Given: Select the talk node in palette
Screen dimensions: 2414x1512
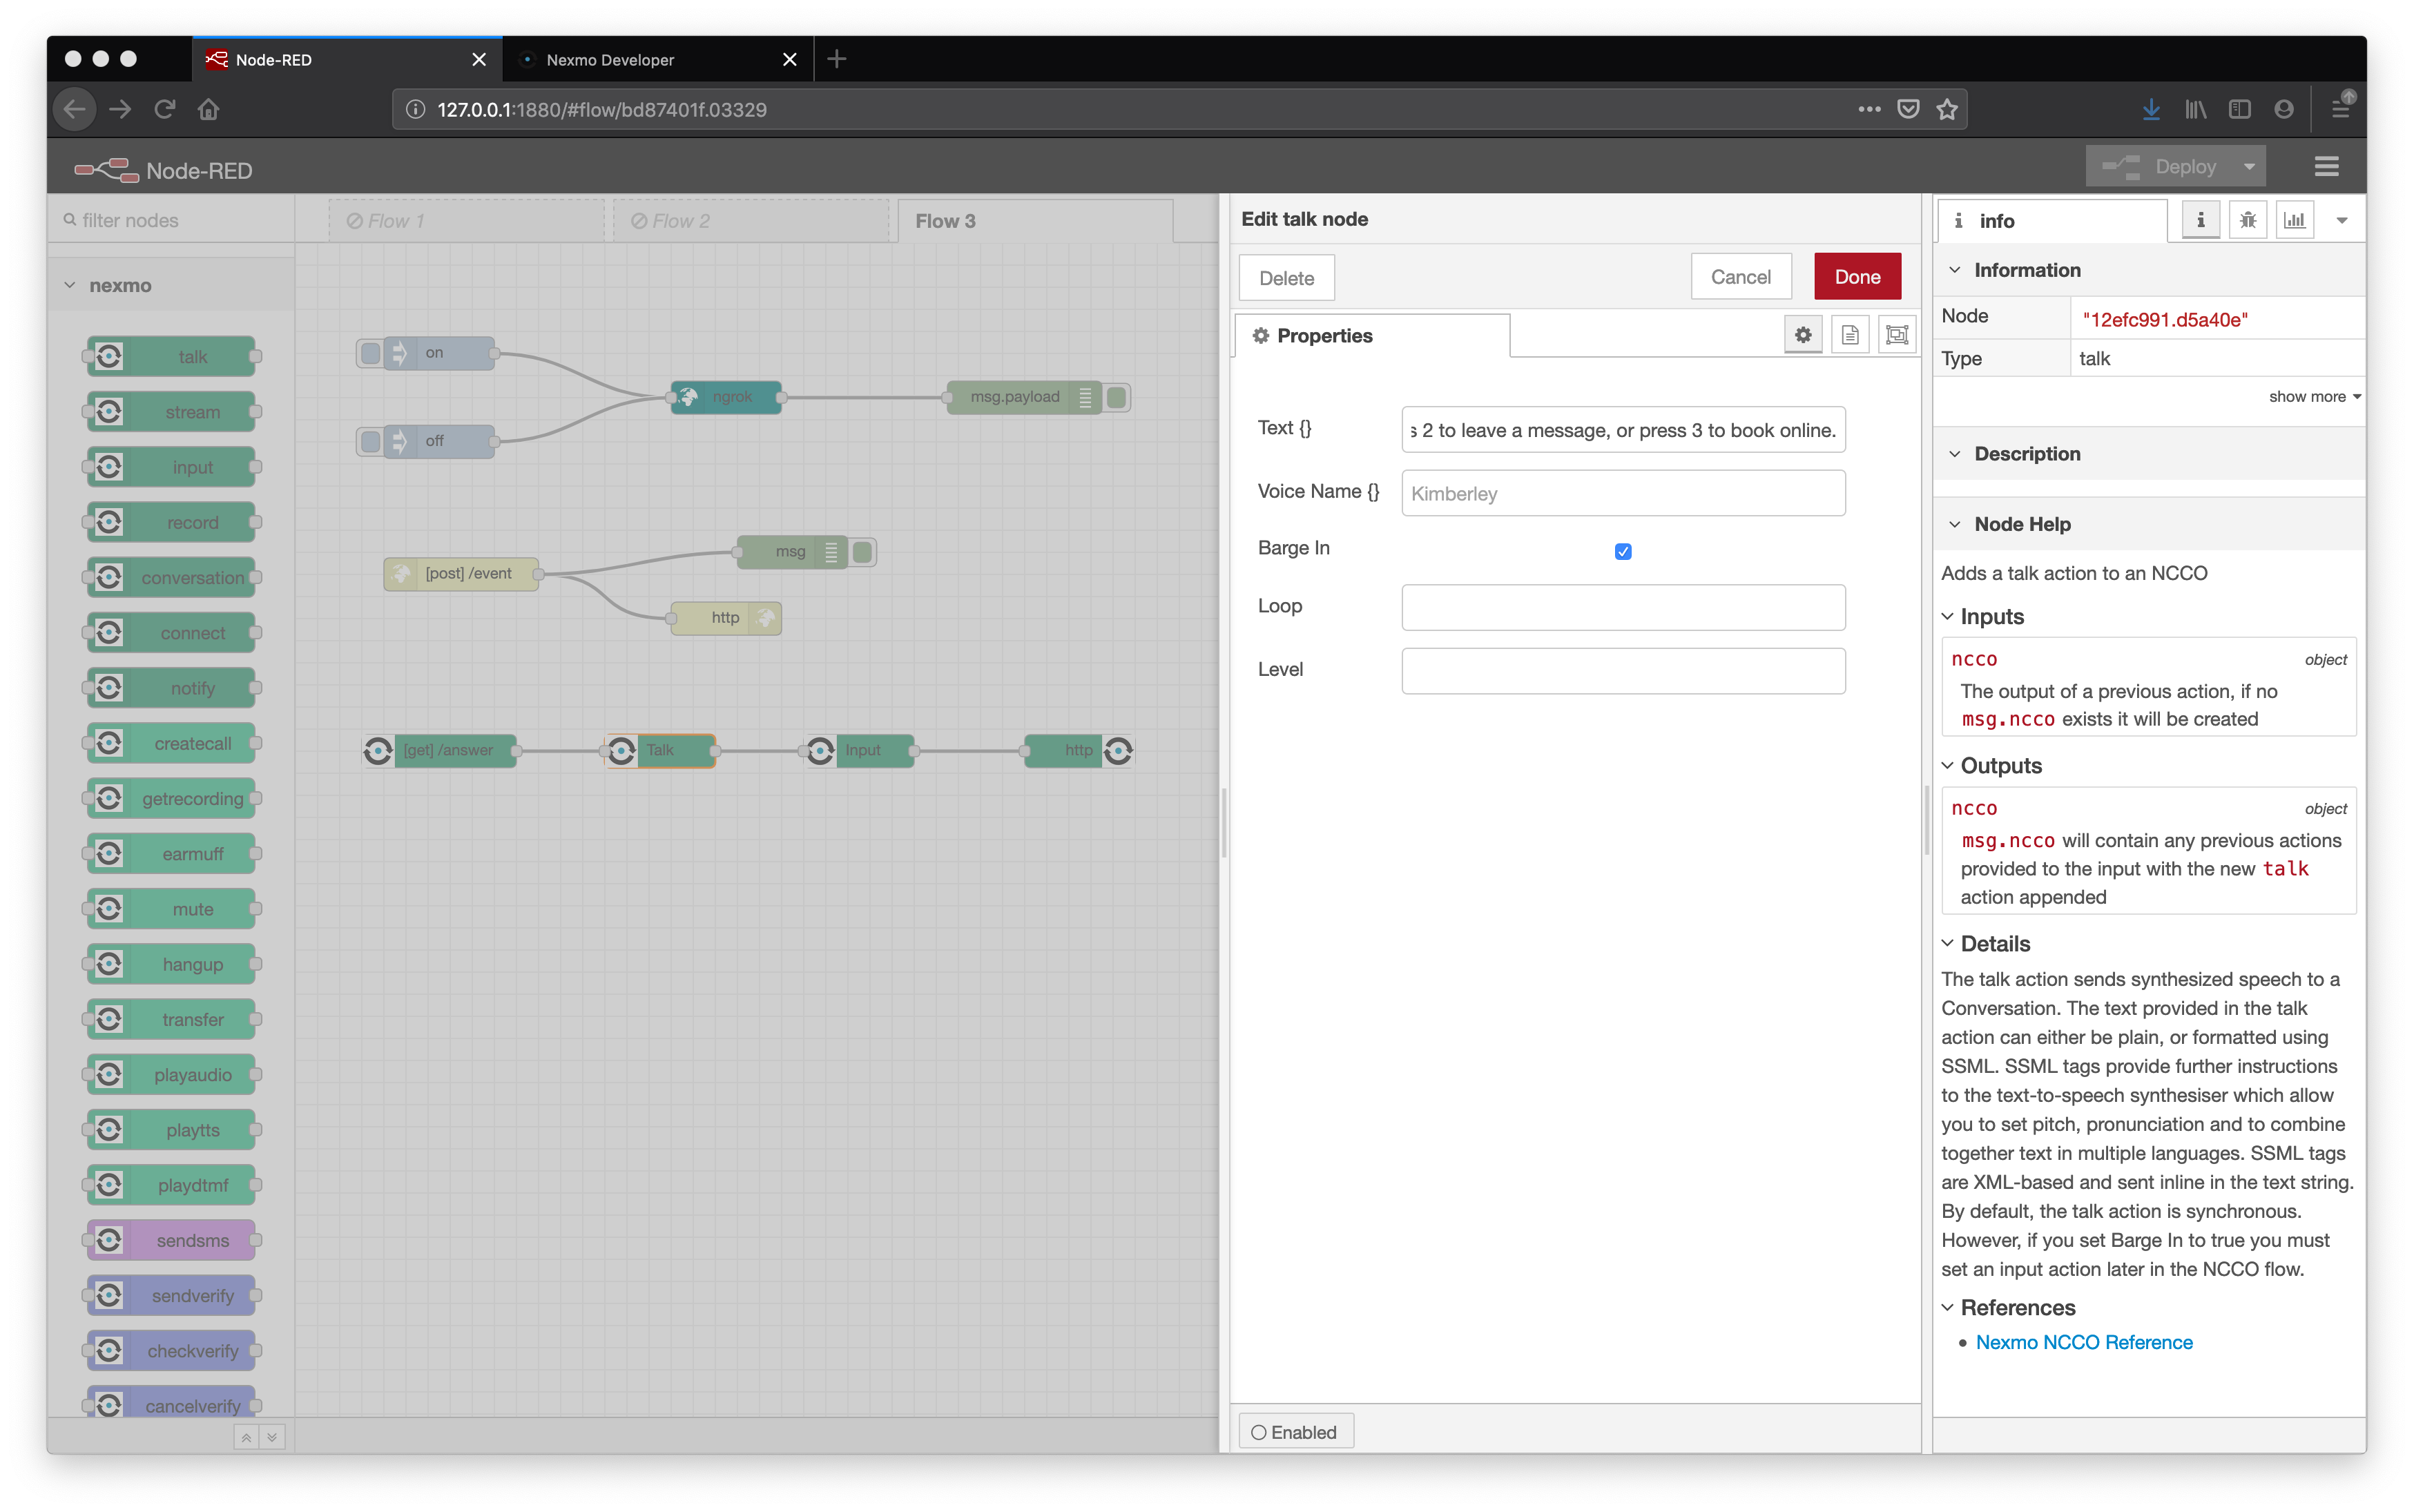Looking at the screenshot, I should [171, 357].
